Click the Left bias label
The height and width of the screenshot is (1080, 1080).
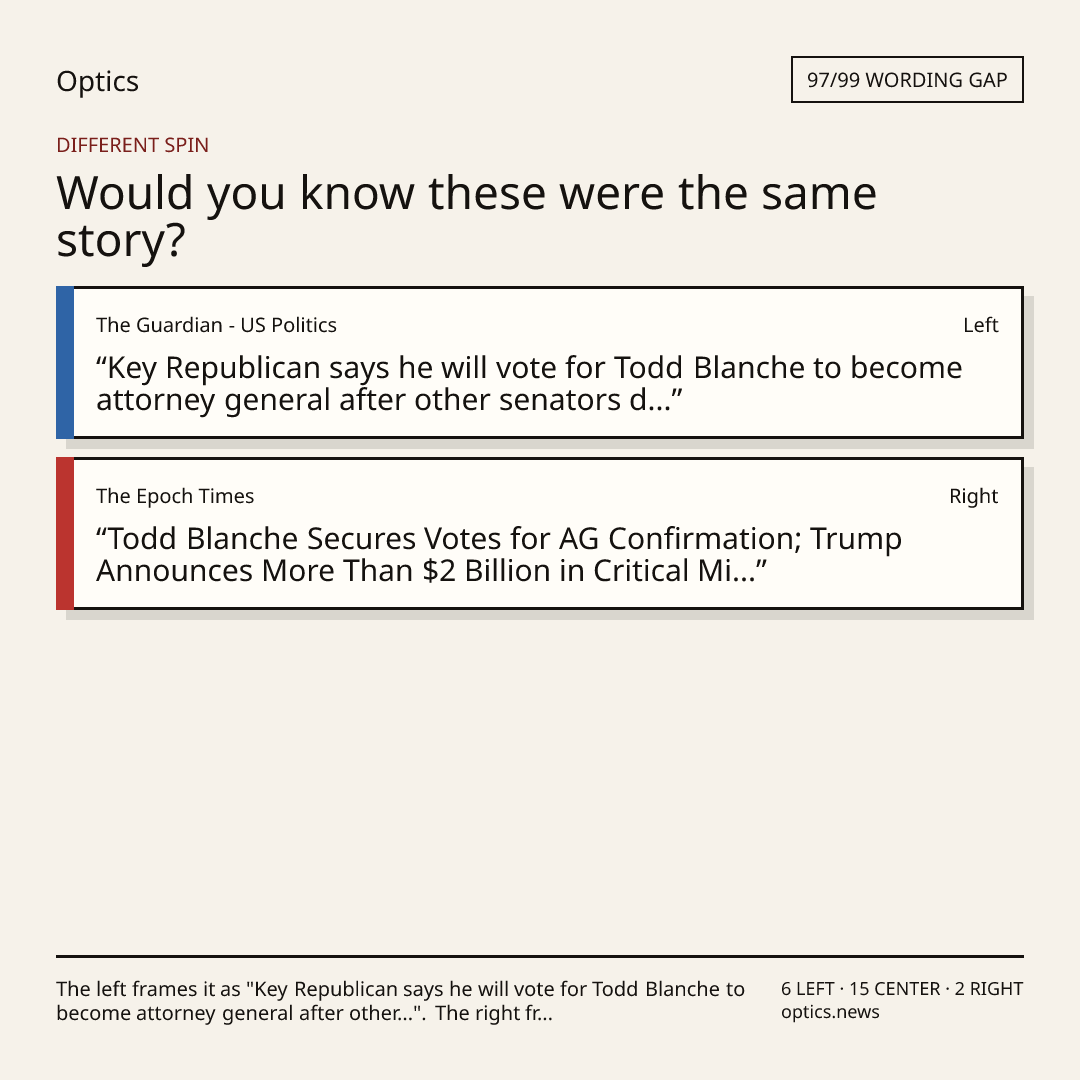(981, 325)
